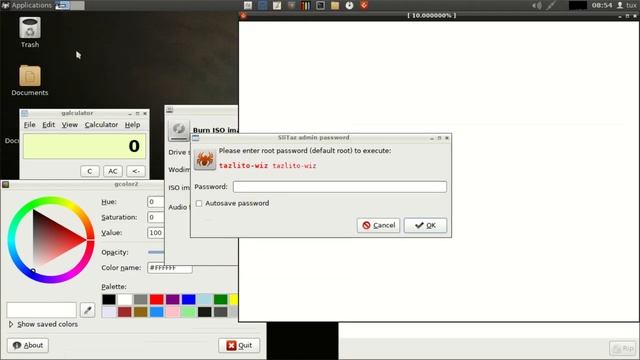Pick the light green palette swatch
The height and width of the screenshot is (360, 640).
(188, 312)
